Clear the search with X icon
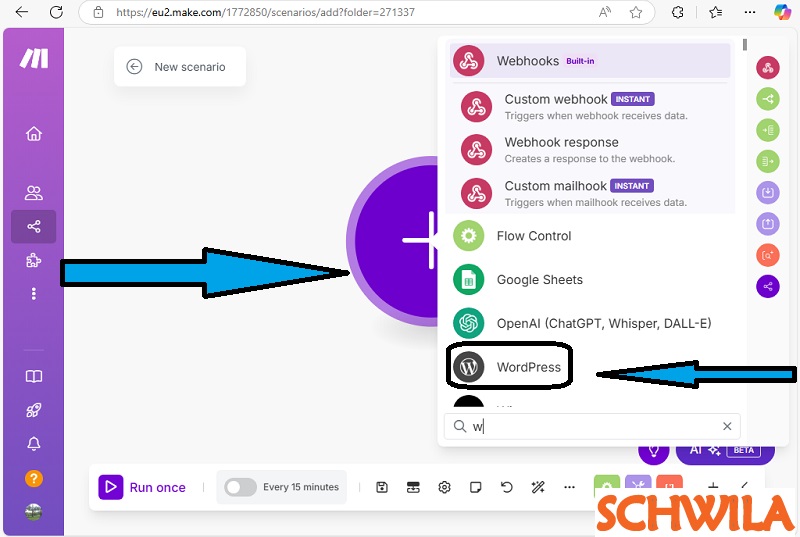This screenshot has height=537, width=800. click(727, 426)
